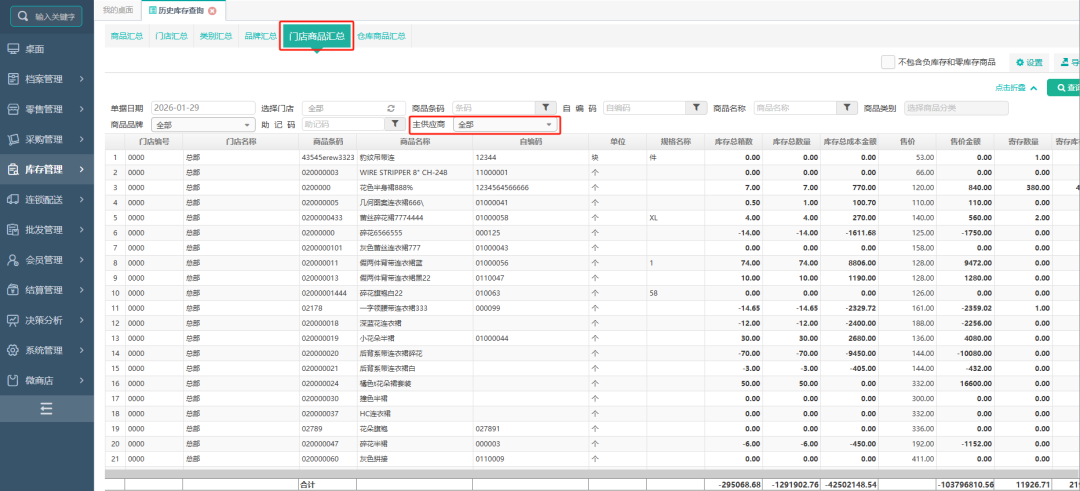Click the 采购管理 sidebar icon

tap(13, 140)
